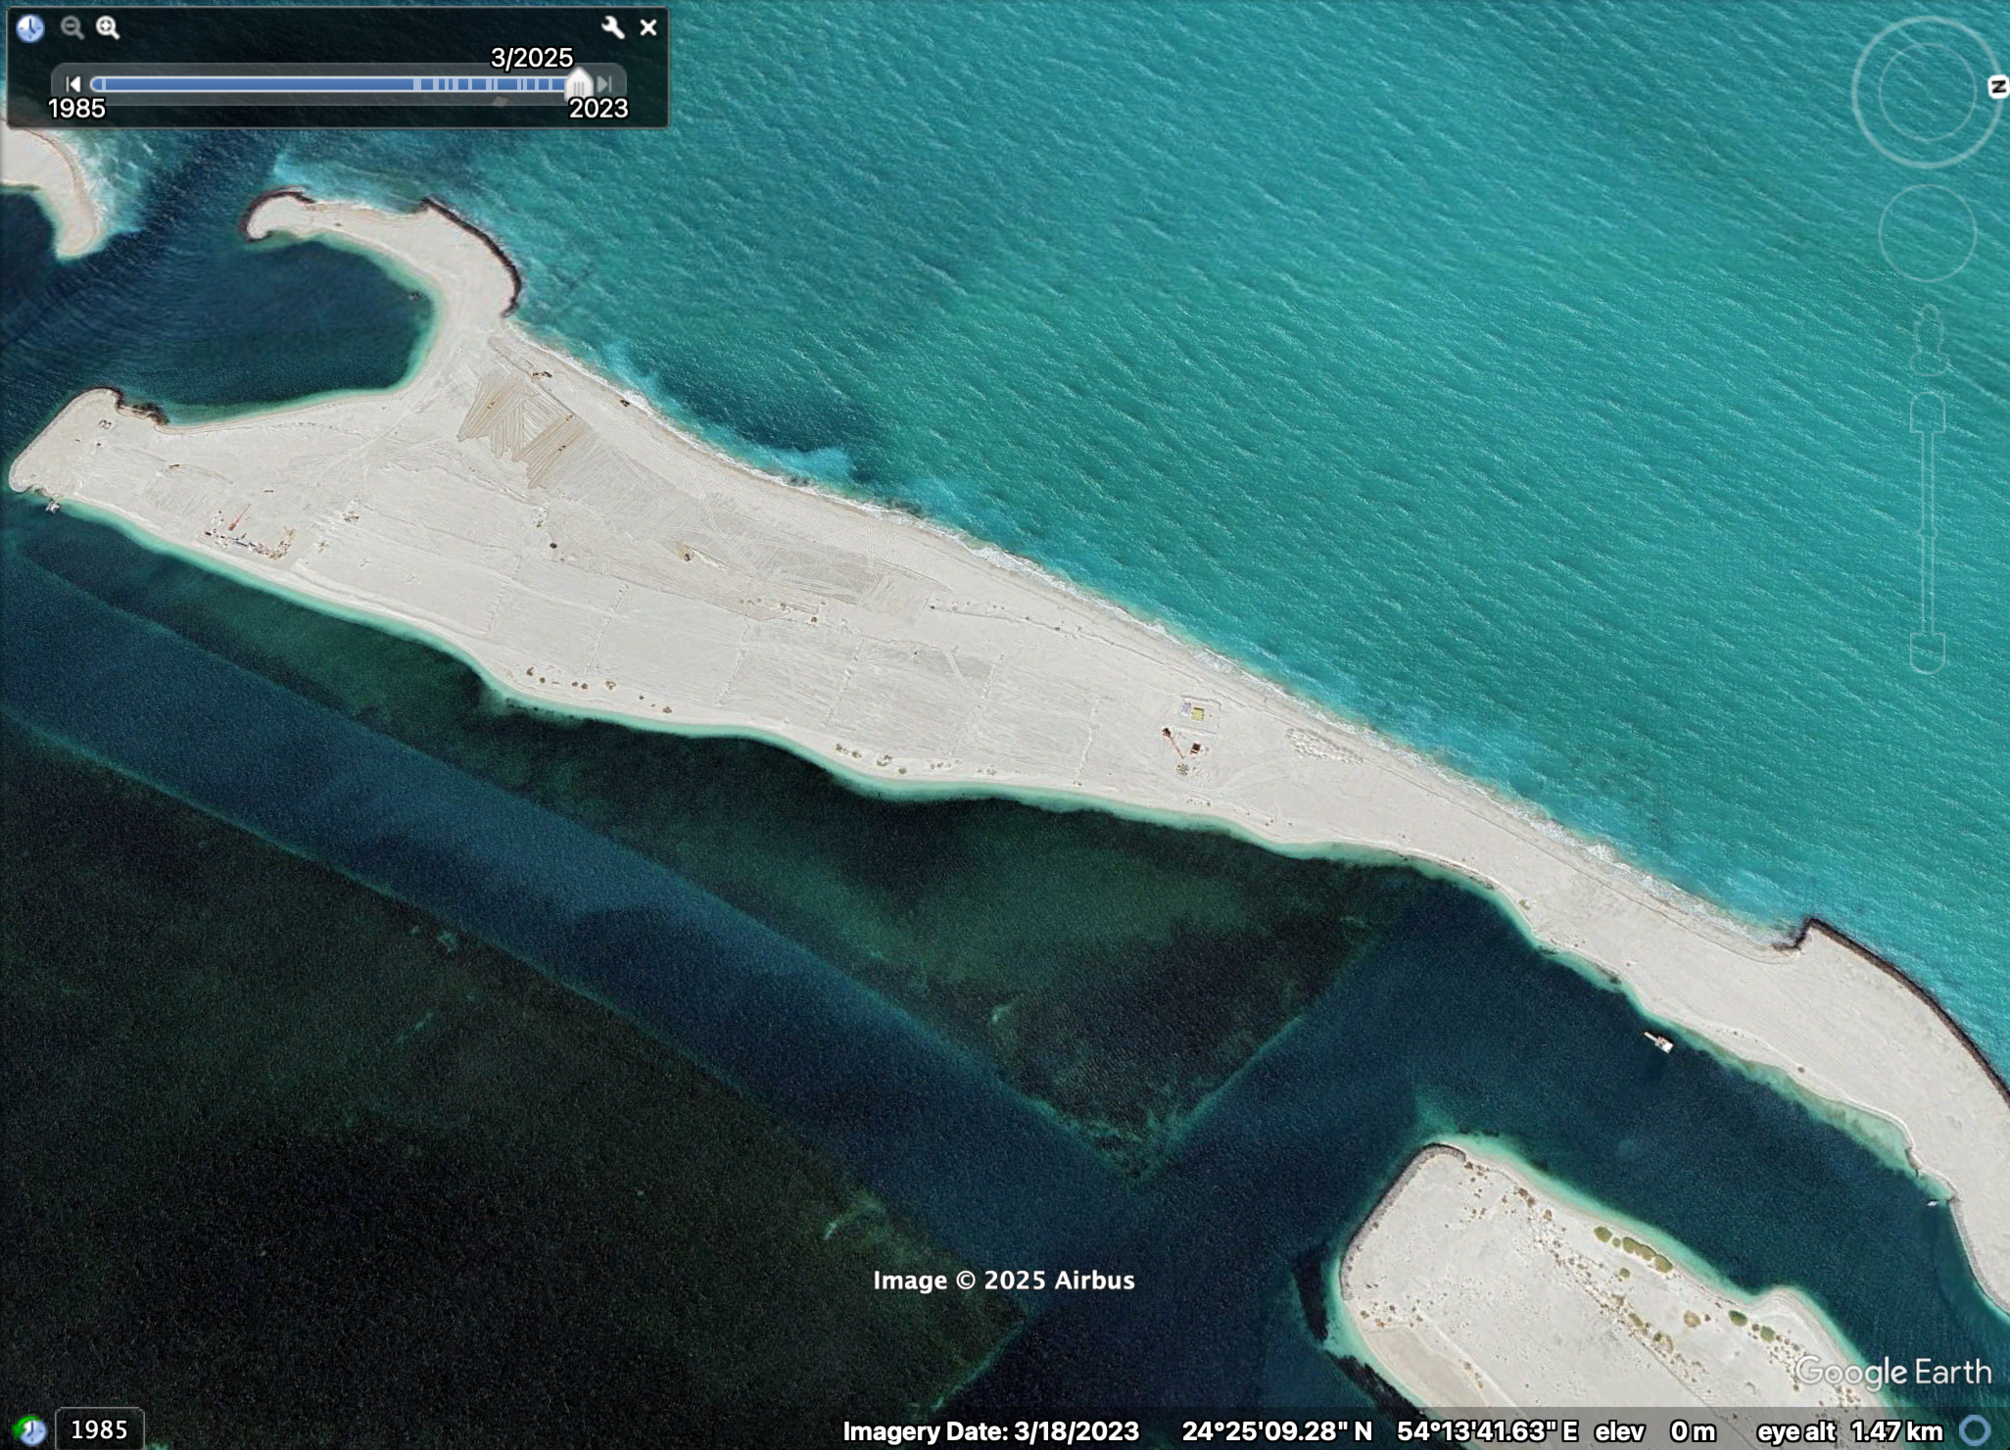Click the bottom-left historical imagery clock icon
The height and width of the screenshot is (1450, 2010).
[x=31, y=1430]
